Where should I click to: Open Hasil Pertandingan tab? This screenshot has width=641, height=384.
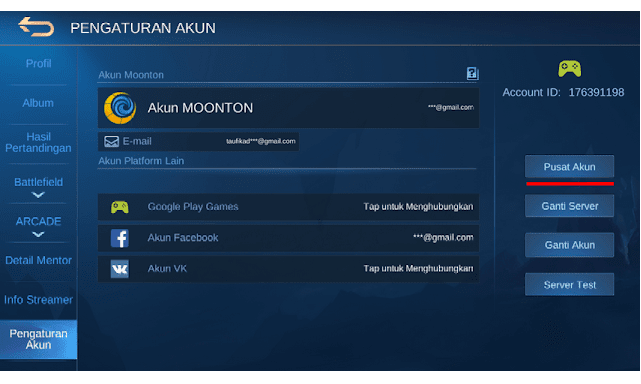tap(38, 142)
